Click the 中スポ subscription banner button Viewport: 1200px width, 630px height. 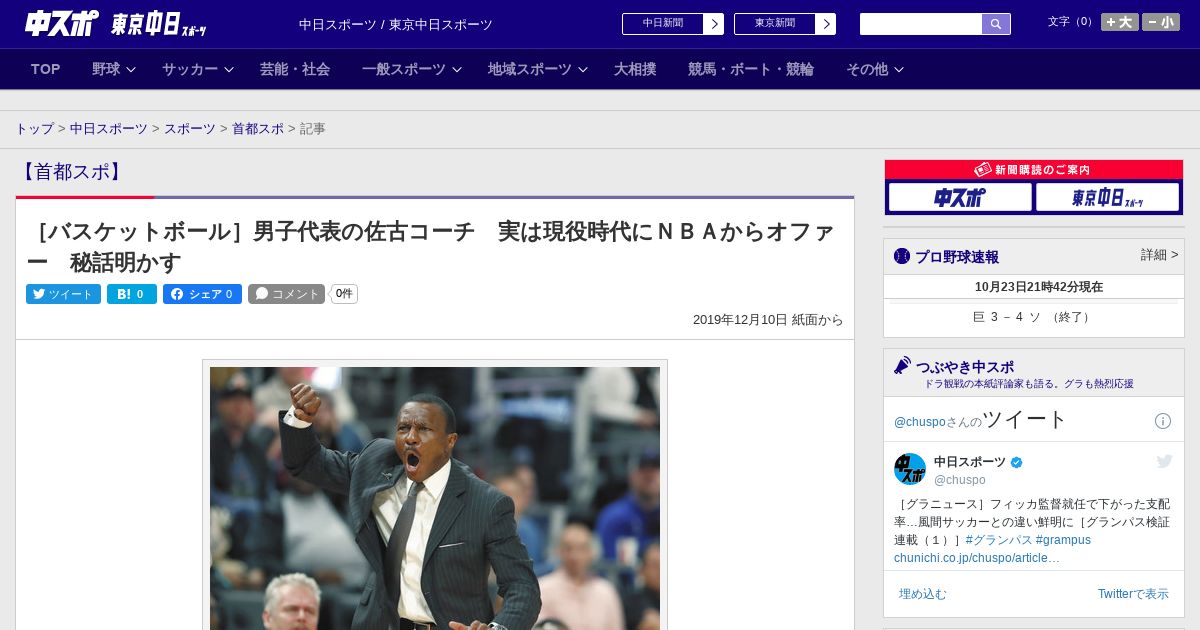960,197
